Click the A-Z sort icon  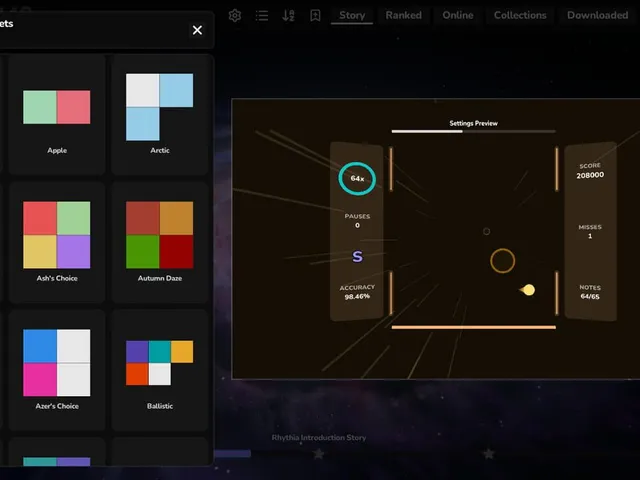288,16
